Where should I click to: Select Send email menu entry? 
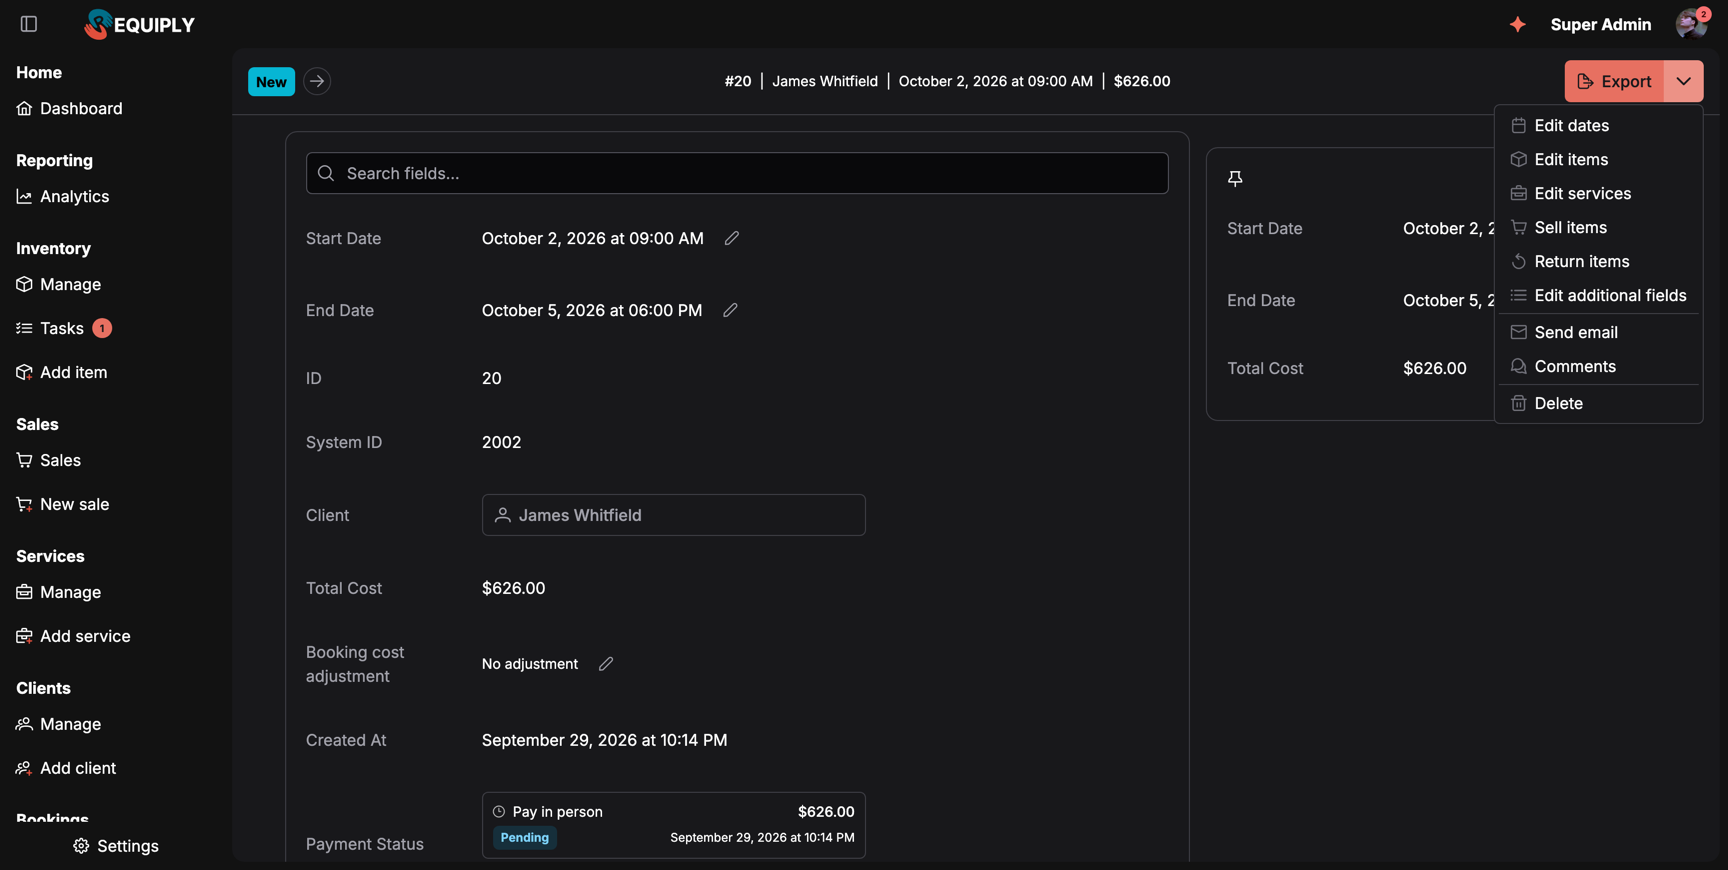click(1599, 332)
